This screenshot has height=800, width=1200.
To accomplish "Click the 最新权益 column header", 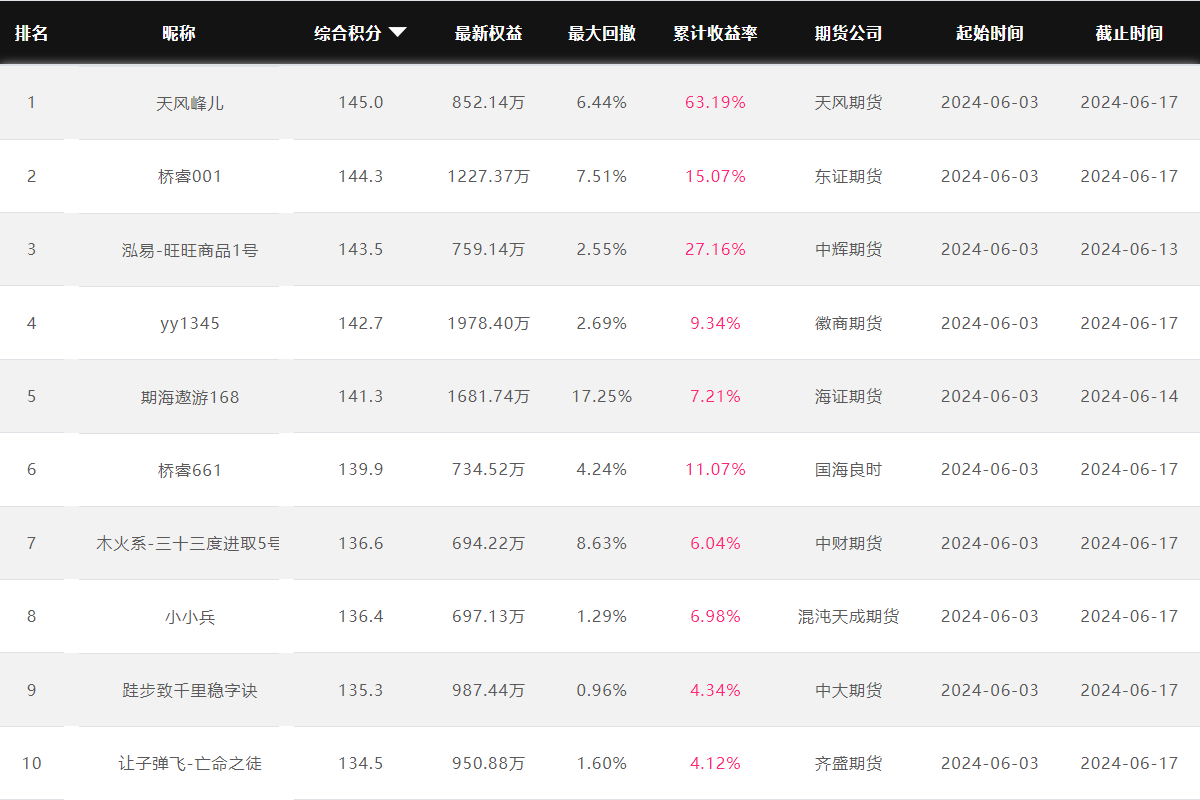I will (x=488, y=33).
